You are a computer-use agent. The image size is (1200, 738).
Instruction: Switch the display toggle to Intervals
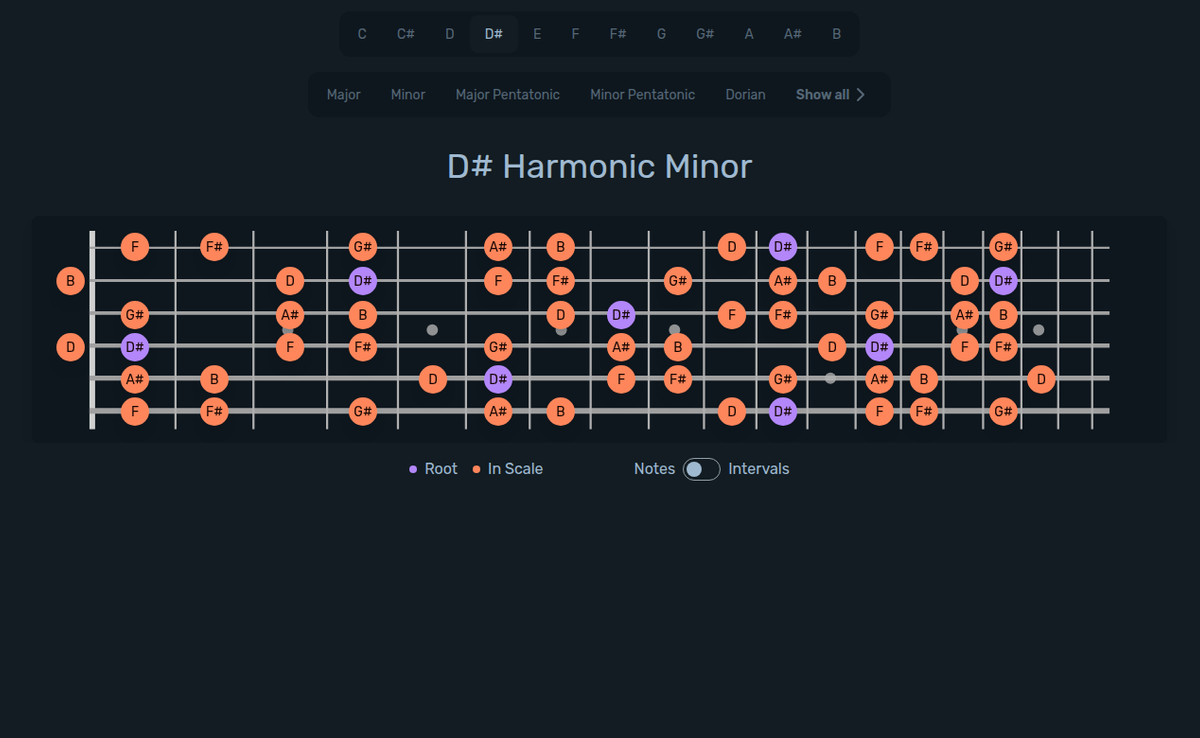point(700,469)
